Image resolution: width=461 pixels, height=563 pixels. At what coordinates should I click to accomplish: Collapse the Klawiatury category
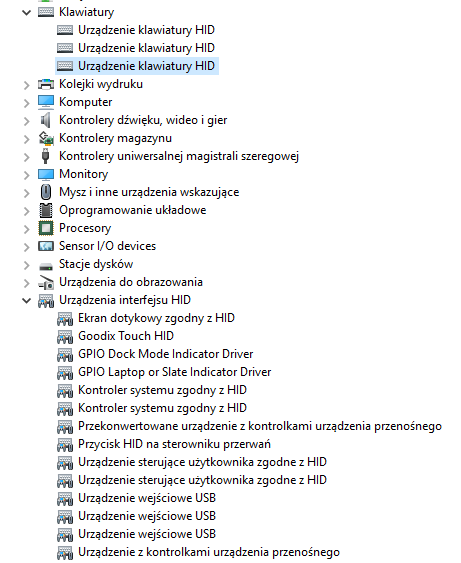[27, 13]
